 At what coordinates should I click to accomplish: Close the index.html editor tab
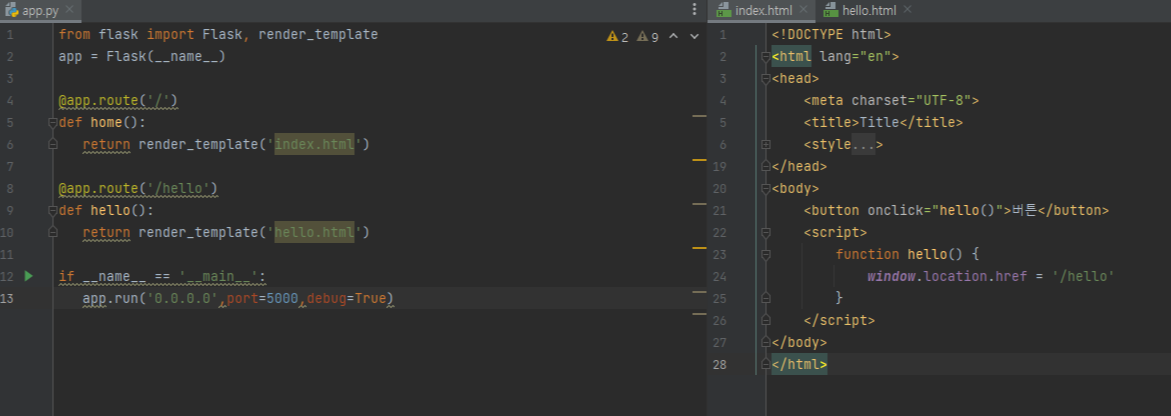point(804,10)
